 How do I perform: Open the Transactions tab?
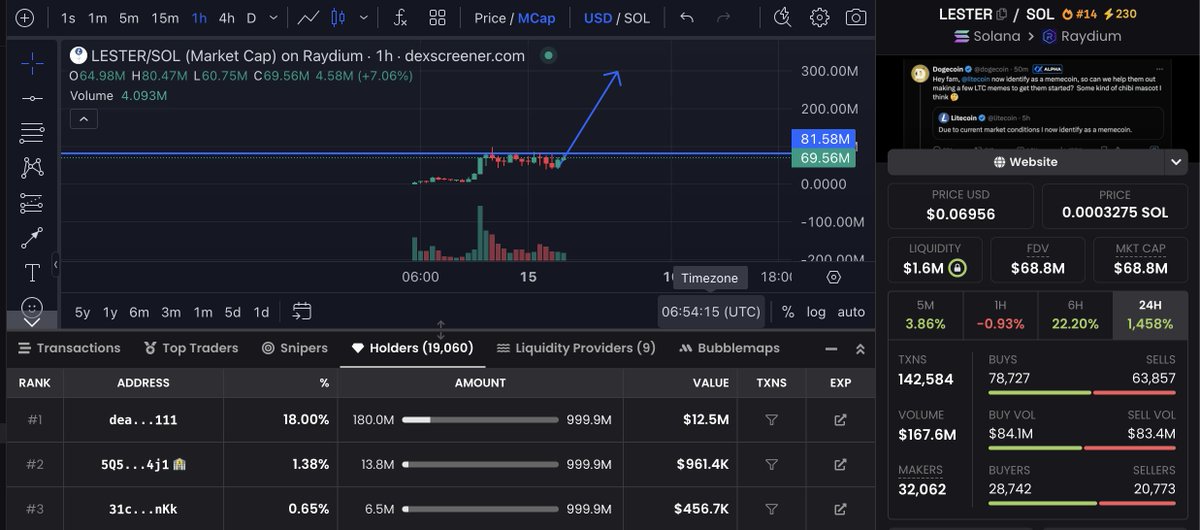[69, 348]
